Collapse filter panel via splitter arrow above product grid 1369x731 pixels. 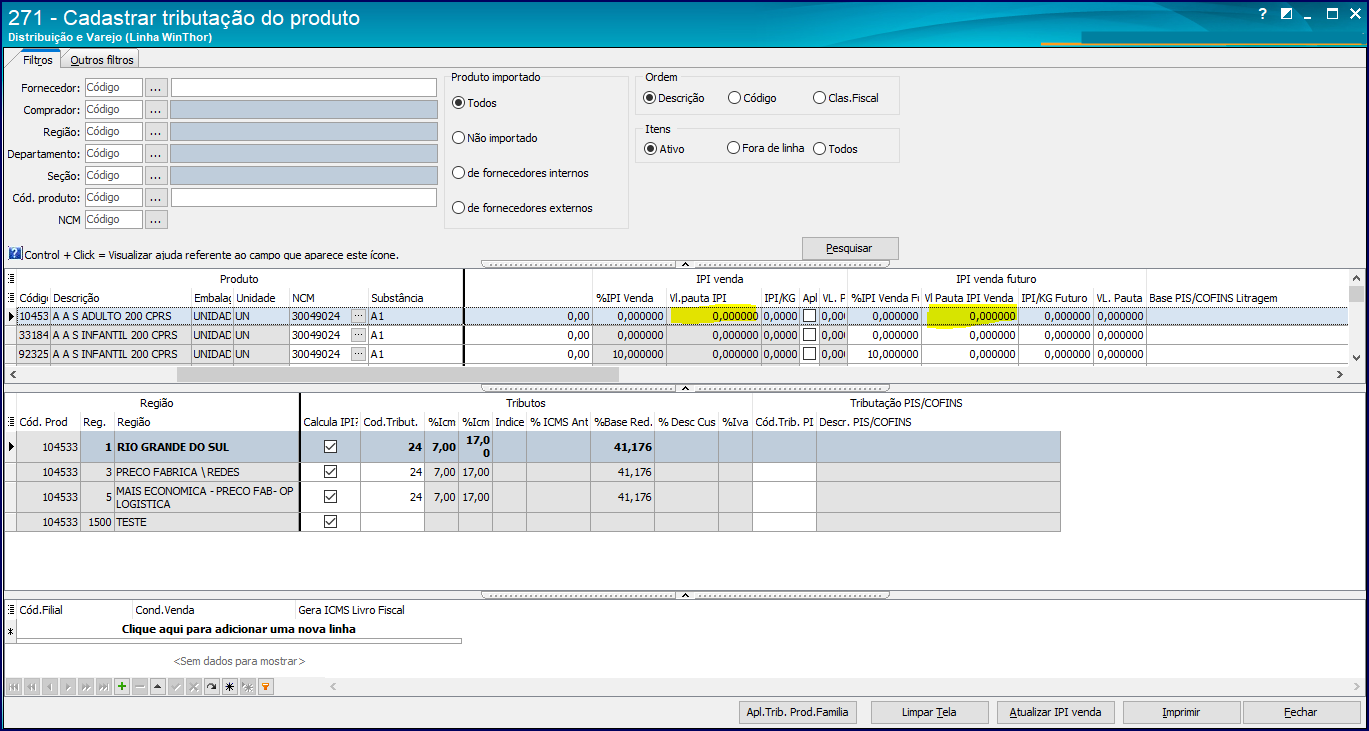point(685,264)
